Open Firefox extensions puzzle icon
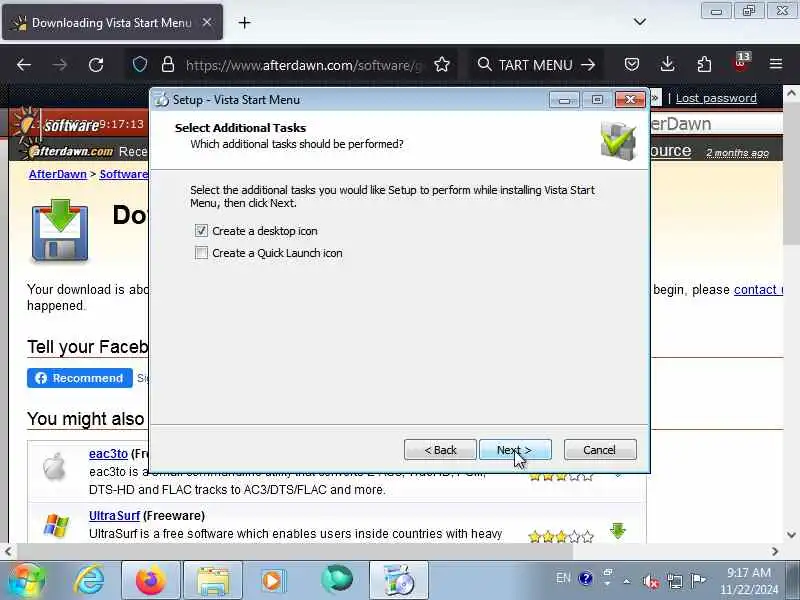800x600 pixels. (x=704, y=64)
